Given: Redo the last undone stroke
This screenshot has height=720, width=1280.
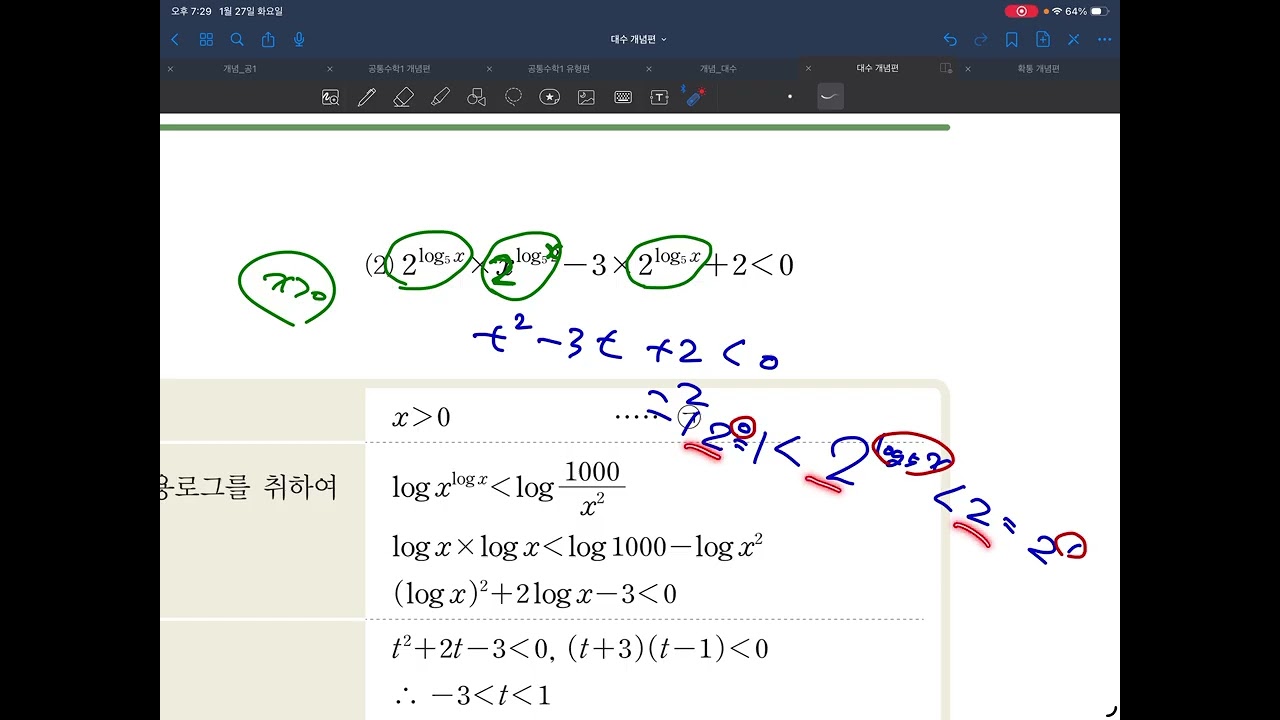Looking at the screenshot, I should click(x=981, y=40).
